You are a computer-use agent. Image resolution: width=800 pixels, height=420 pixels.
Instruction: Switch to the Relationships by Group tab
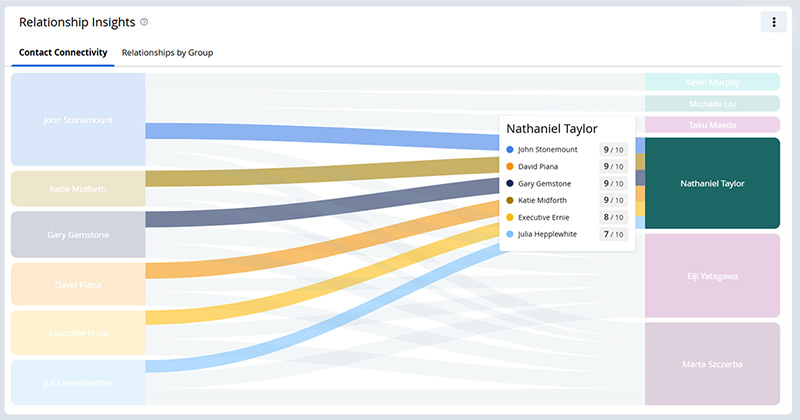coord(167,52)
